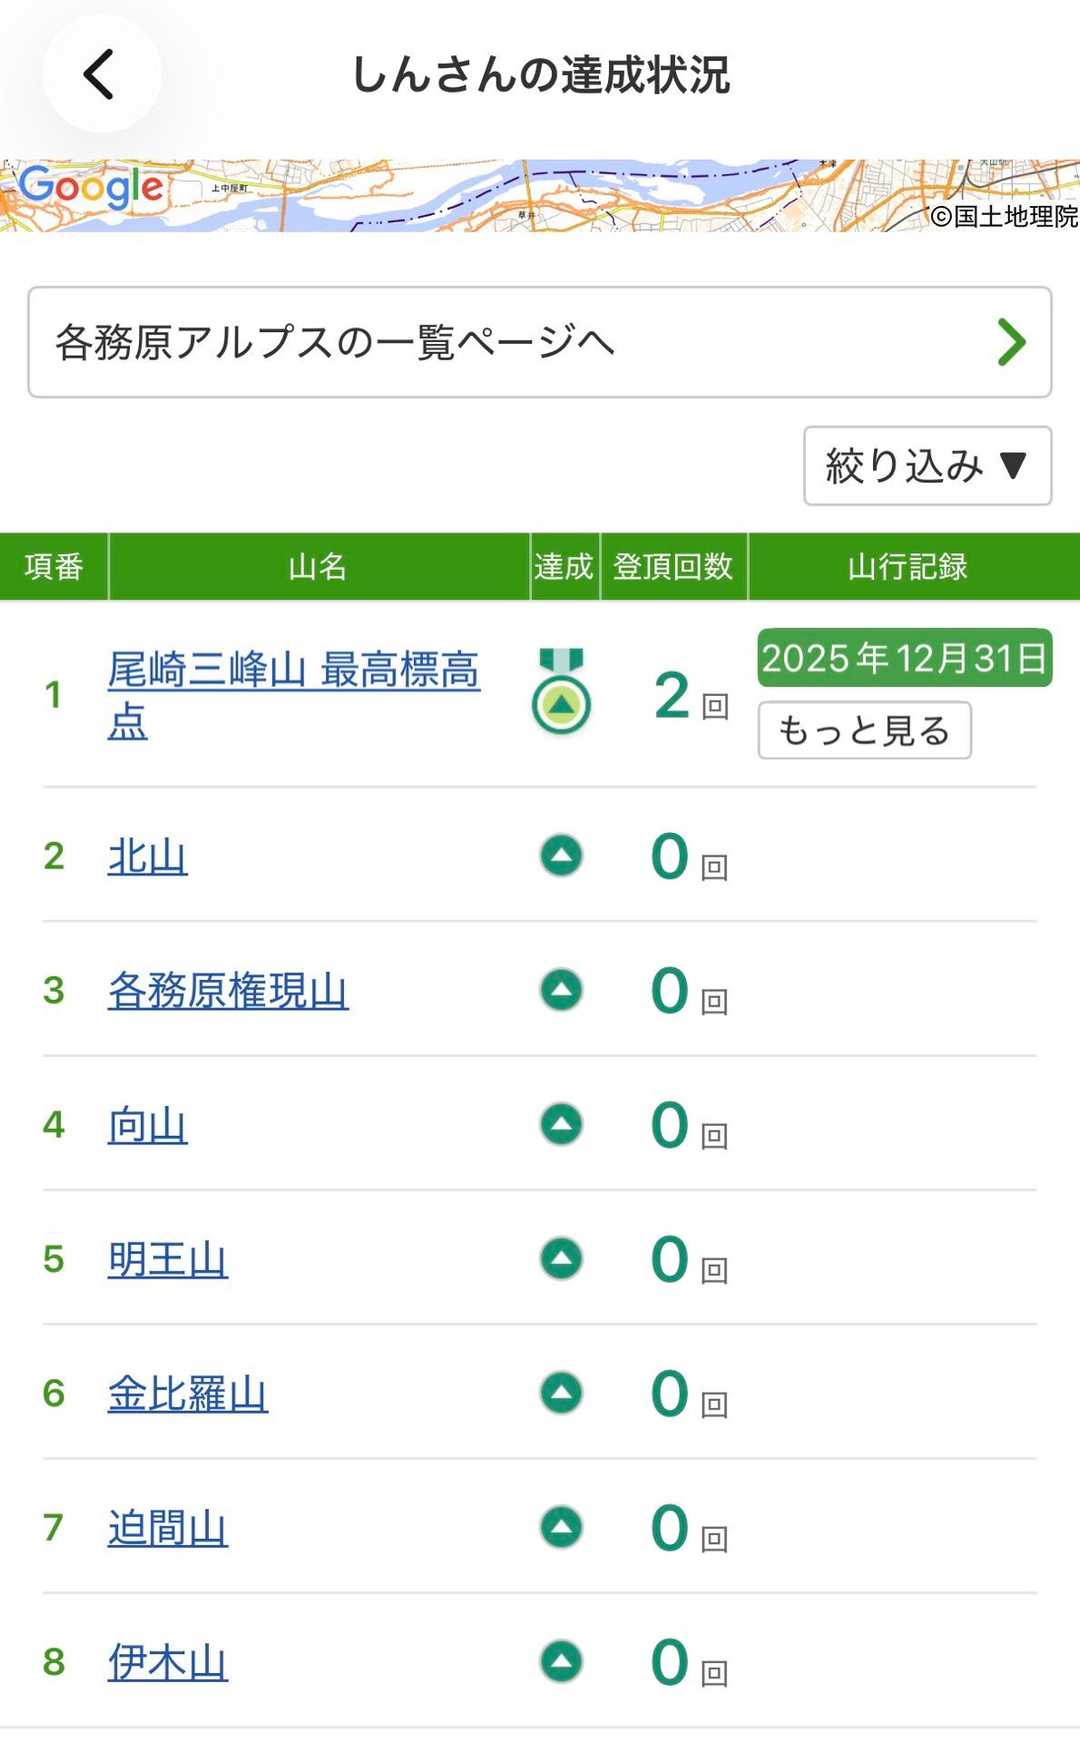Click the mountain icon beside 伊木山
This screenshot has height=1742, width=1080.
[x=561, y=1662]
